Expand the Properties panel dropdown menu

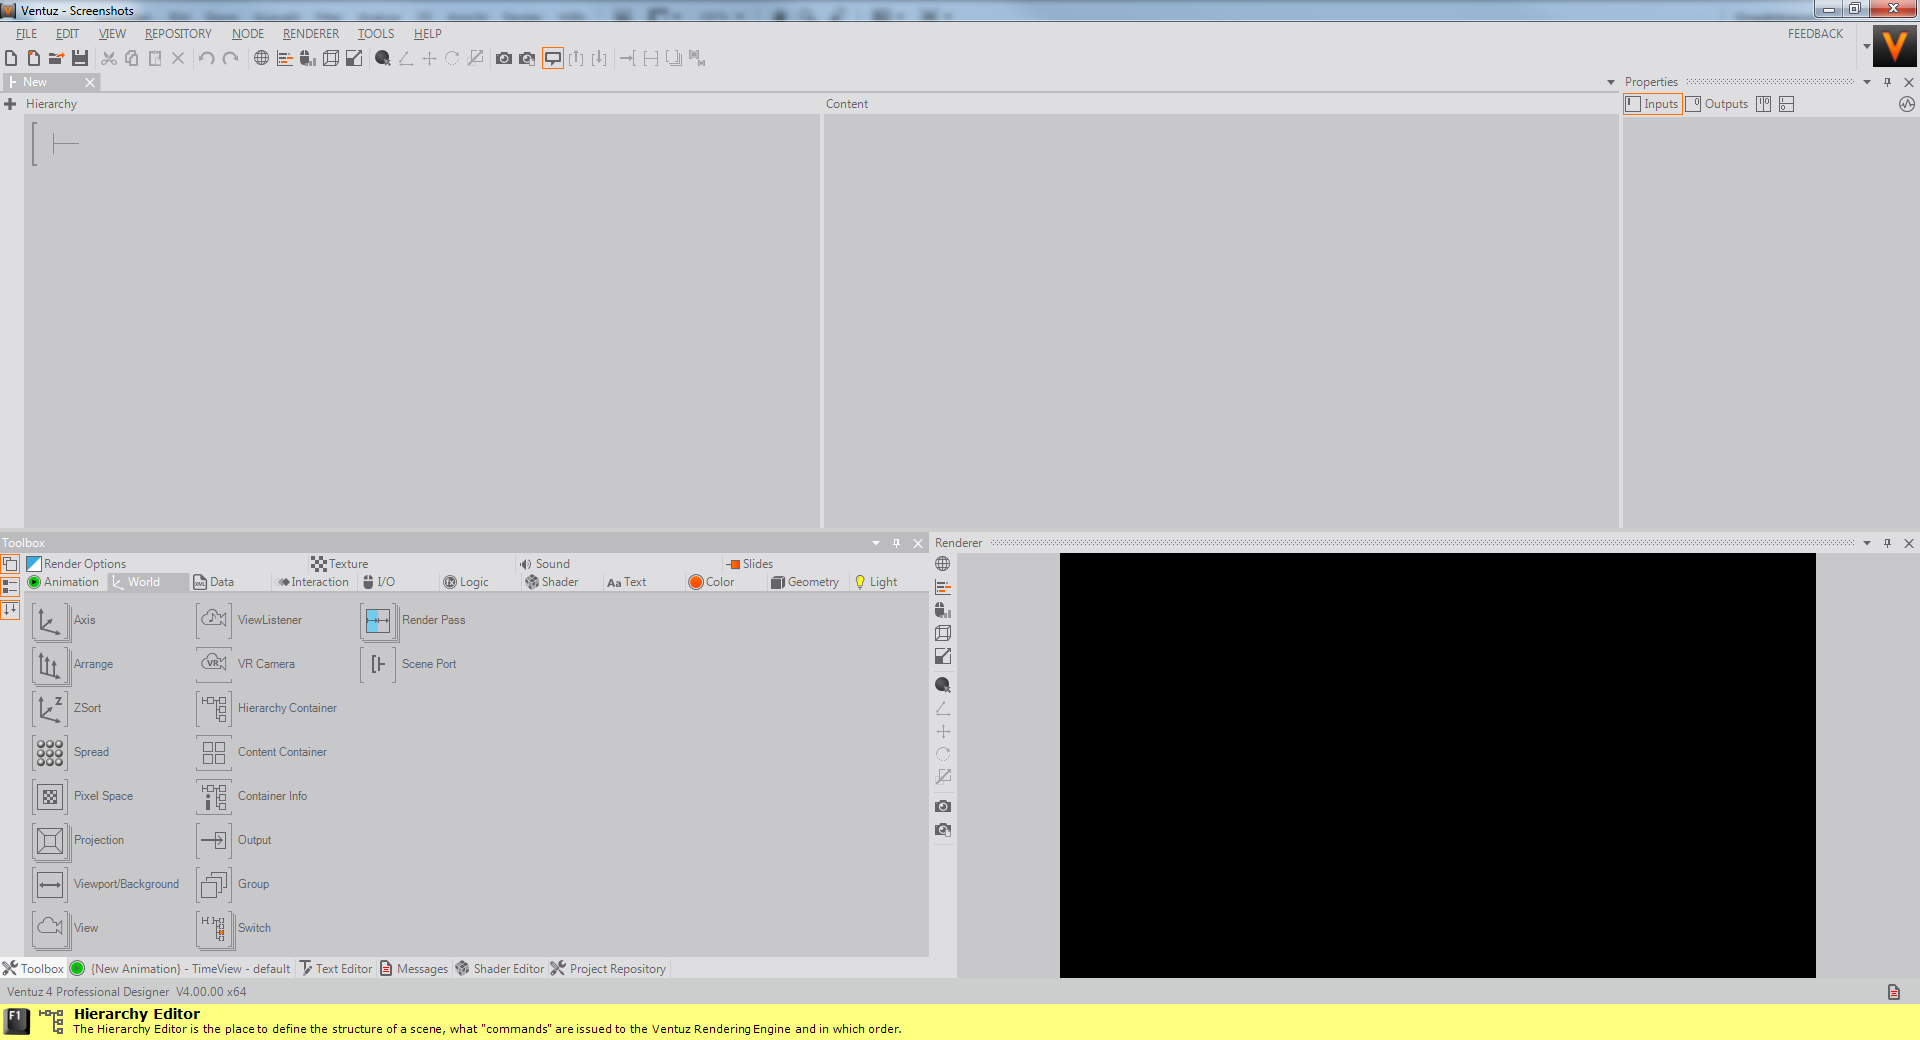tap(1866, 83)
